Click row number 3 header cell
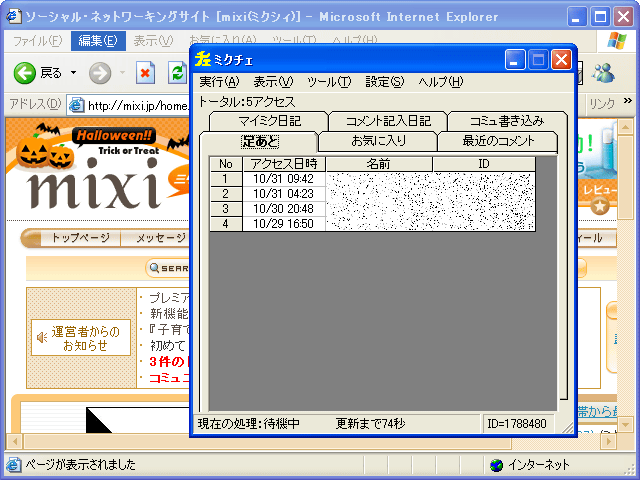 pos(226,209)
